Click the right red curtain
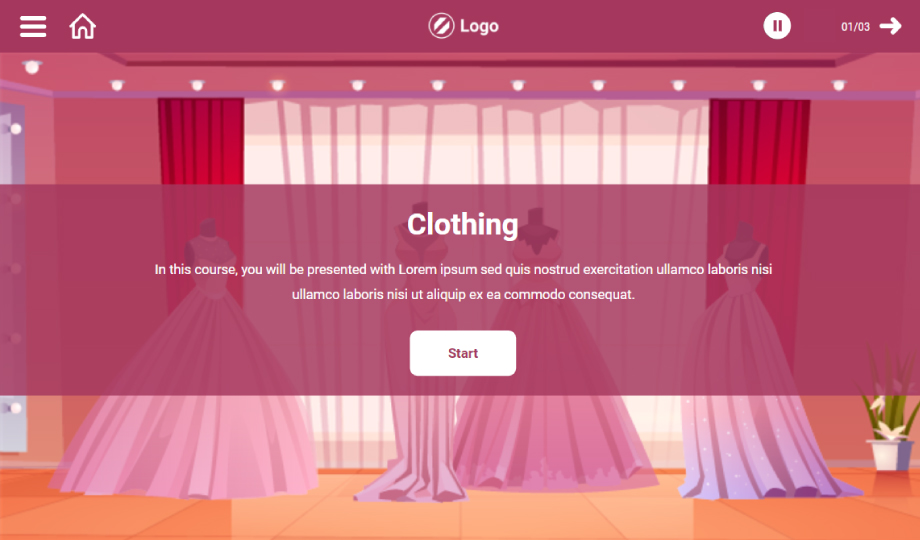 (759, 141)
